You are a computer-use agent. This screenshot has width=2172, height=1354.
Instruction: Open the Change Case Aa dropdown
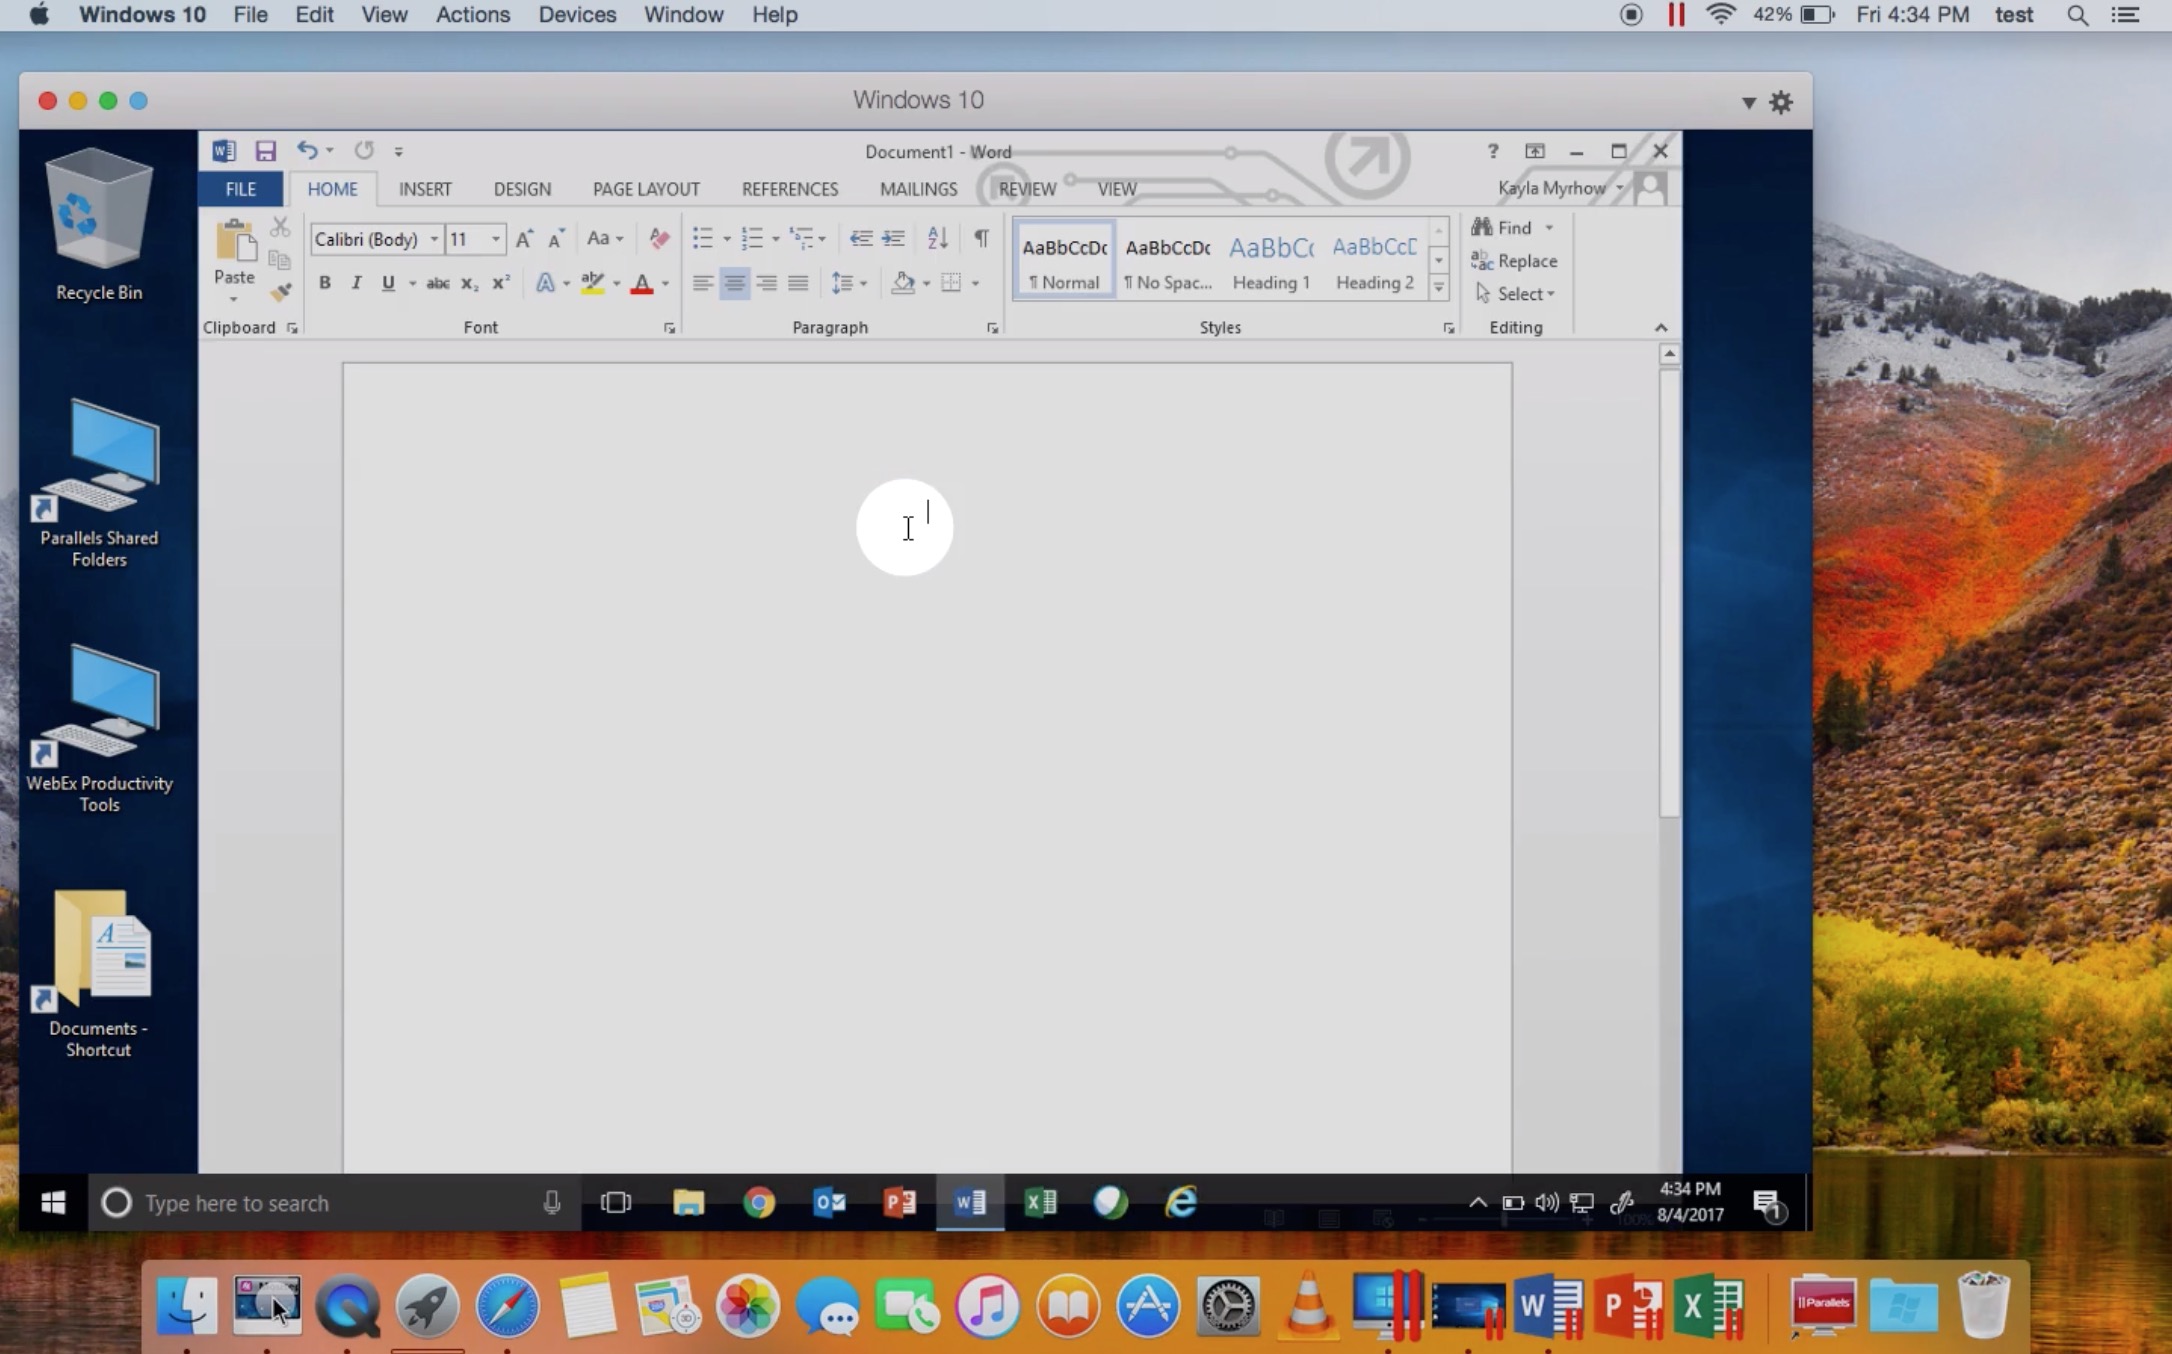point(605,238)
